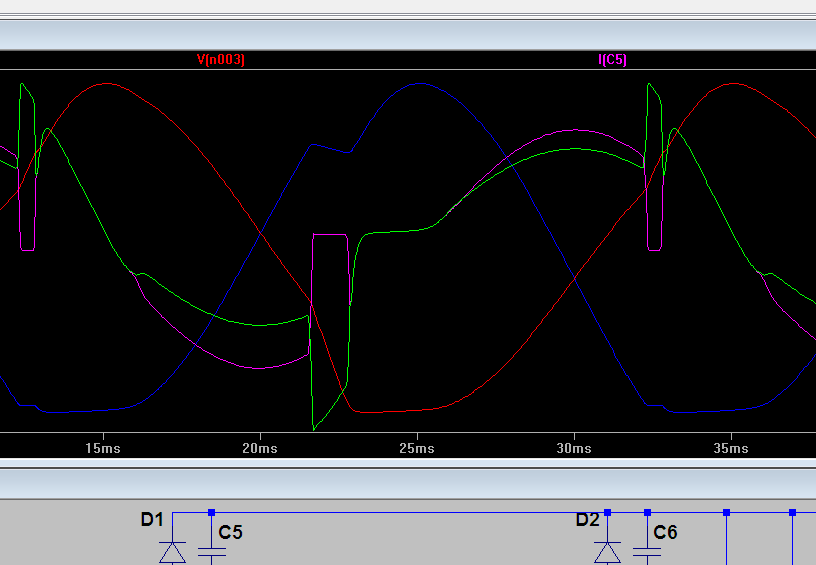Click the 25ms time axis label
Image resolution: width=816 pixels, height=565 pixels.
pyautogui.click(x=417, y=448)
